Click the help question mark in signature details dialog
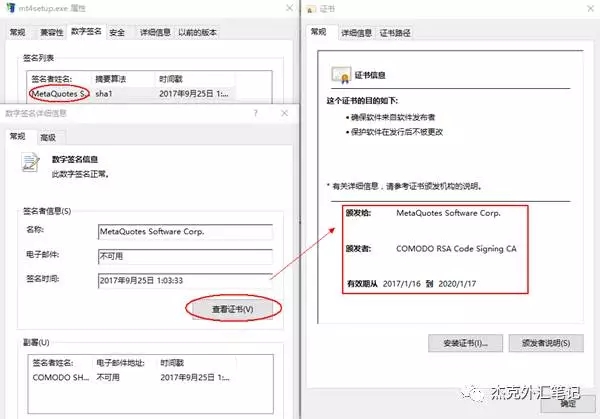The height and width of the screenshot is (419, 600). [x=255, y=113]
